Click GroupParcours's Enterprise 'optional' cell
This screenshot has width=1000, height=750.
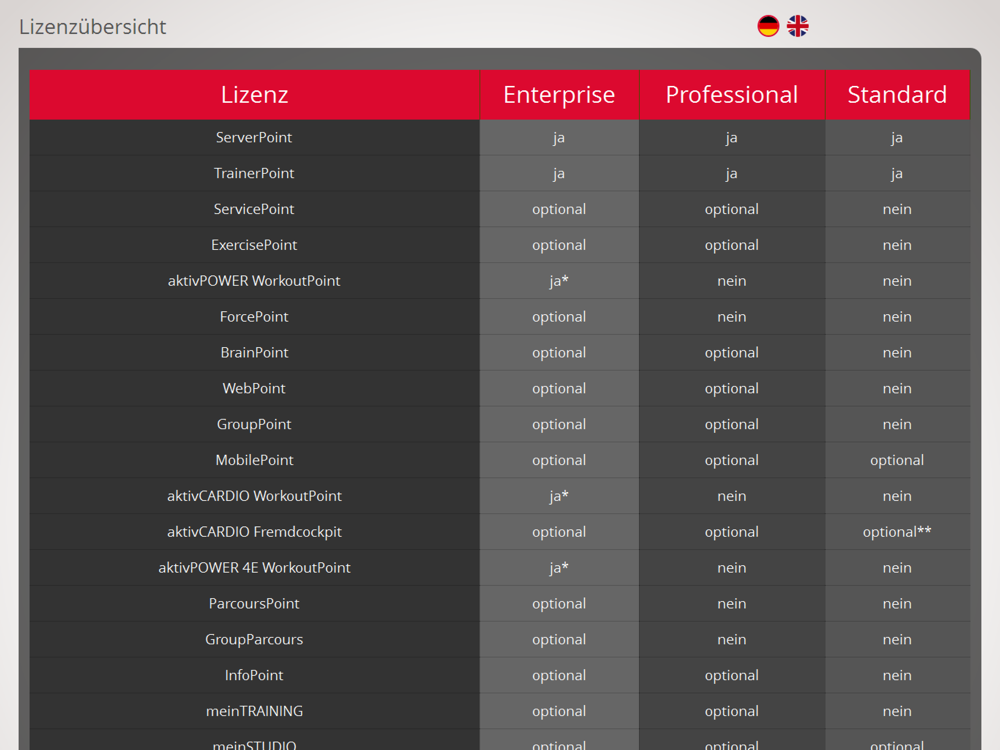coord(559,639)
